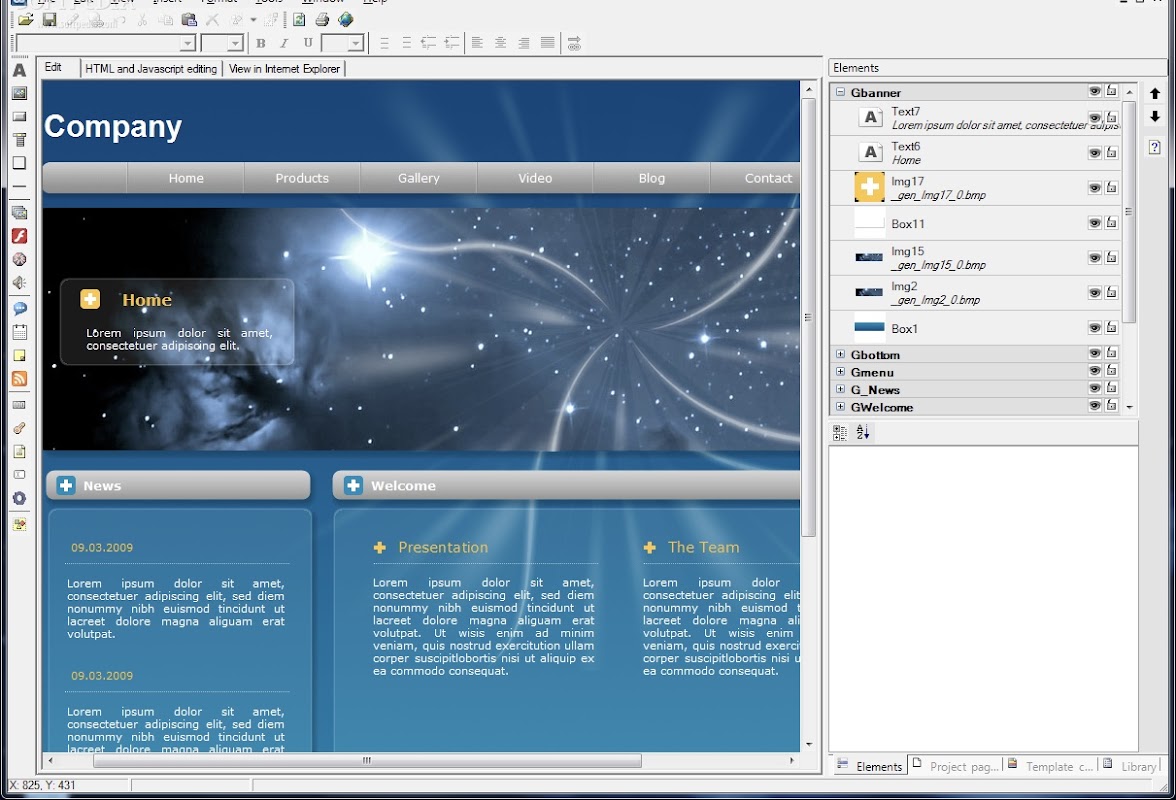
Task: Click the categorized view icon
Action: tap(840, 432)
